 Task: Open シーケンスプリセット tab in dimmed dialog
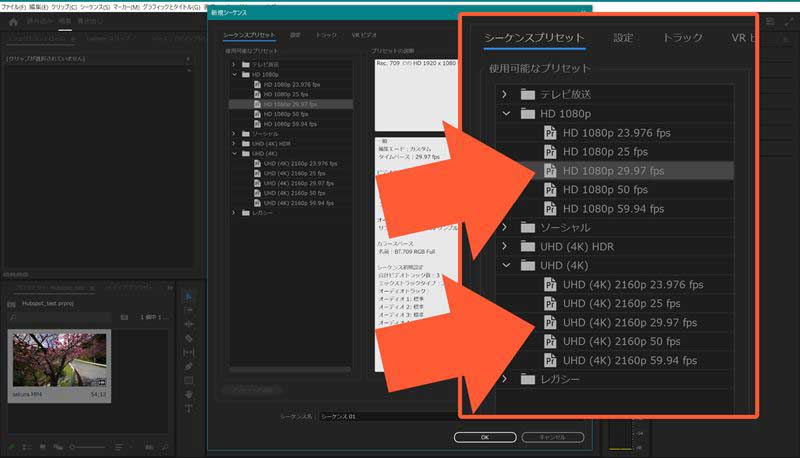point(249,35)
